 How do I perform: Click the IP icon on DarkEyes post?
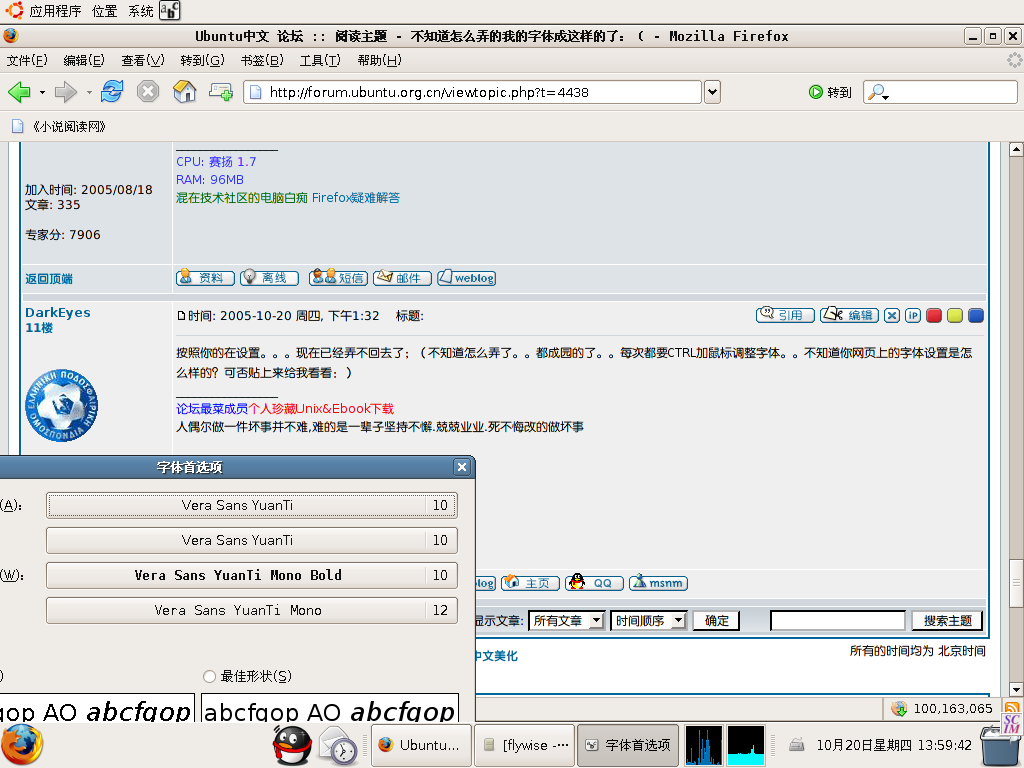pos(912,315)
